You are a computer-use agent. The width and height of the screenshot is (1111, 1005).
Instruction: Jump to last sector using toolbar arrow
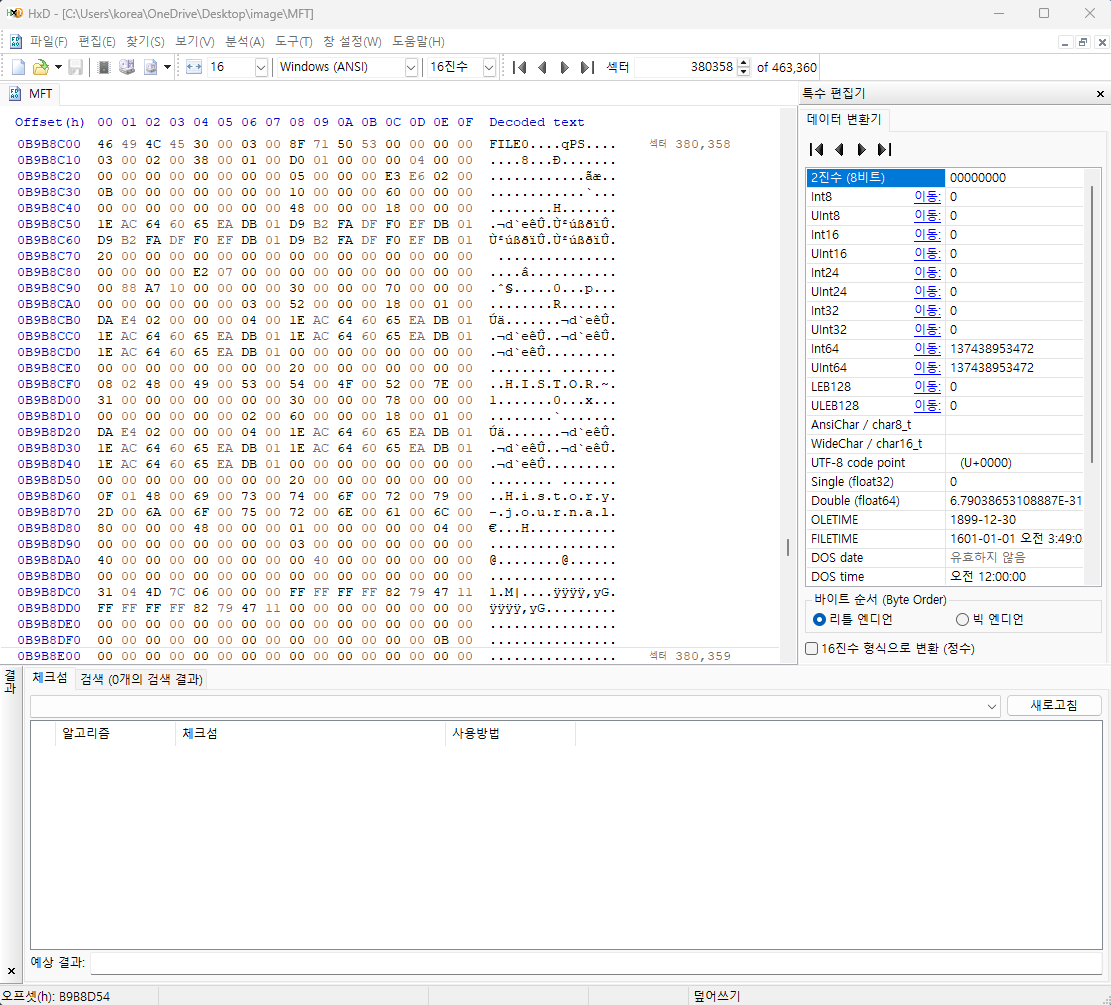[x=587, y=67]
